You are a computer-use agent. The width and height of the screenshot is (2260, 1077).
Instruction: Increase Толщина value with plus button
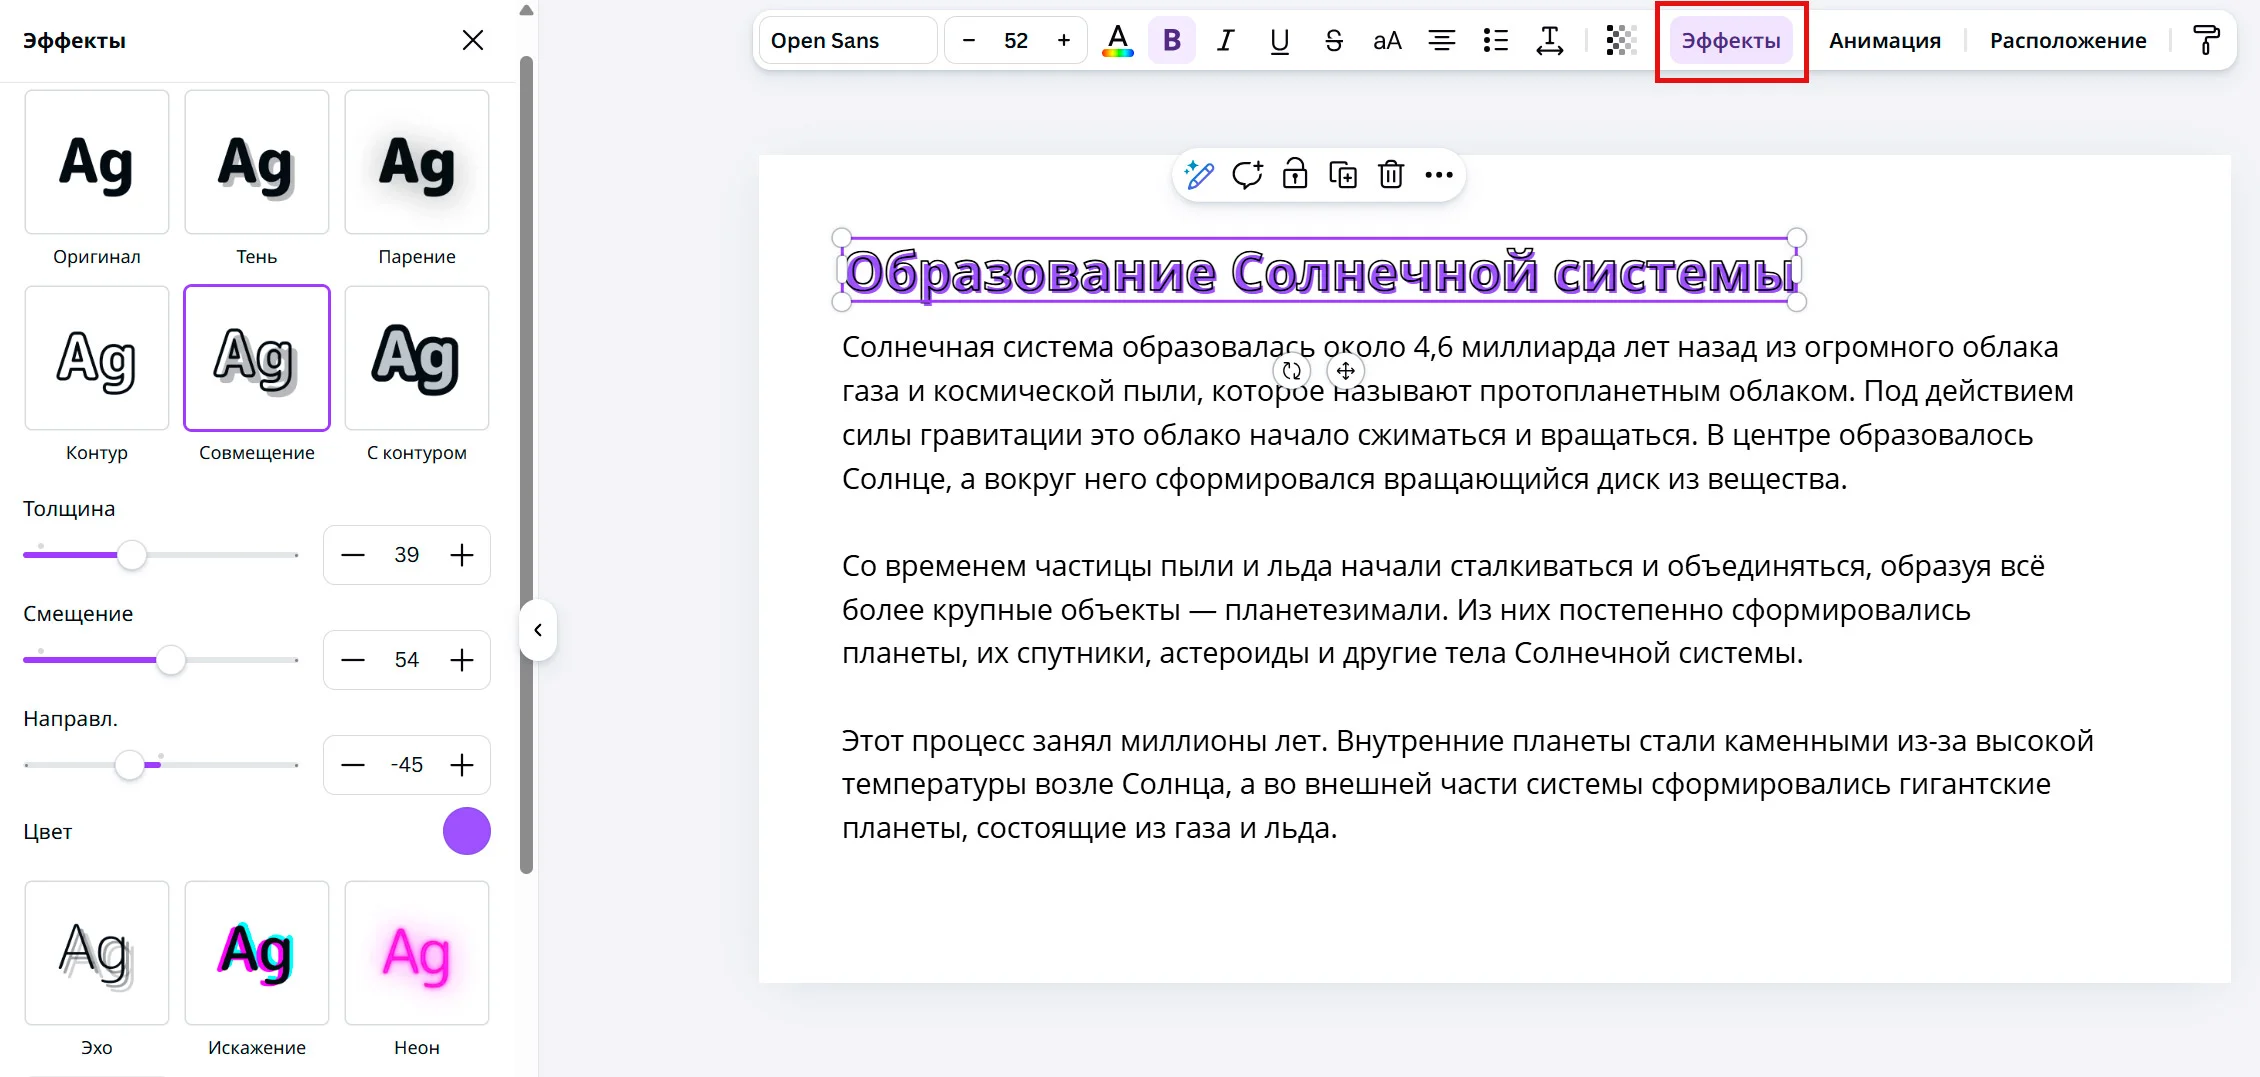[462, 555]
